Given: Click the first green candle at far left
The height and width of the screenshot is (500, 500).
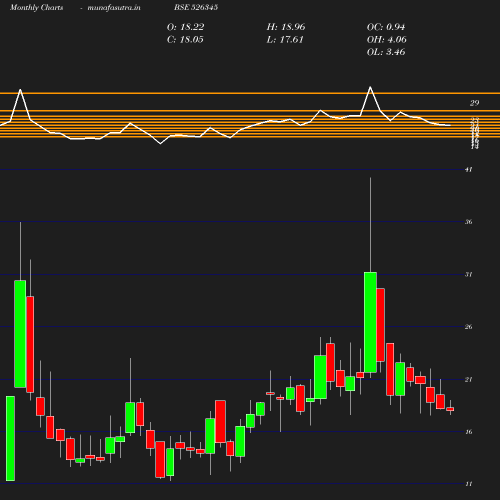Looking at the screenshot, I should 10,438.
